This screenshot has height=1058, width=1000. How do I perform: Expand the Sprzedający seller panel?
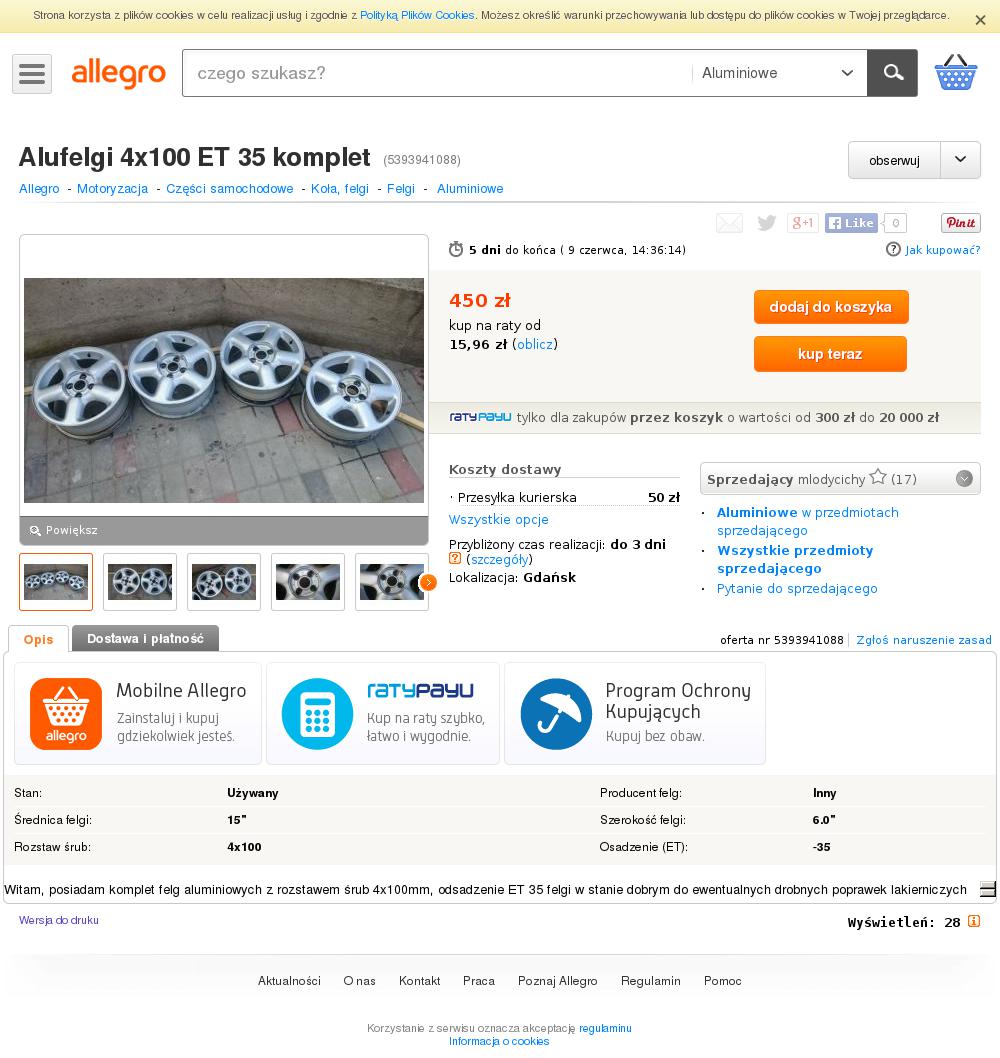[x=964, y=479]
